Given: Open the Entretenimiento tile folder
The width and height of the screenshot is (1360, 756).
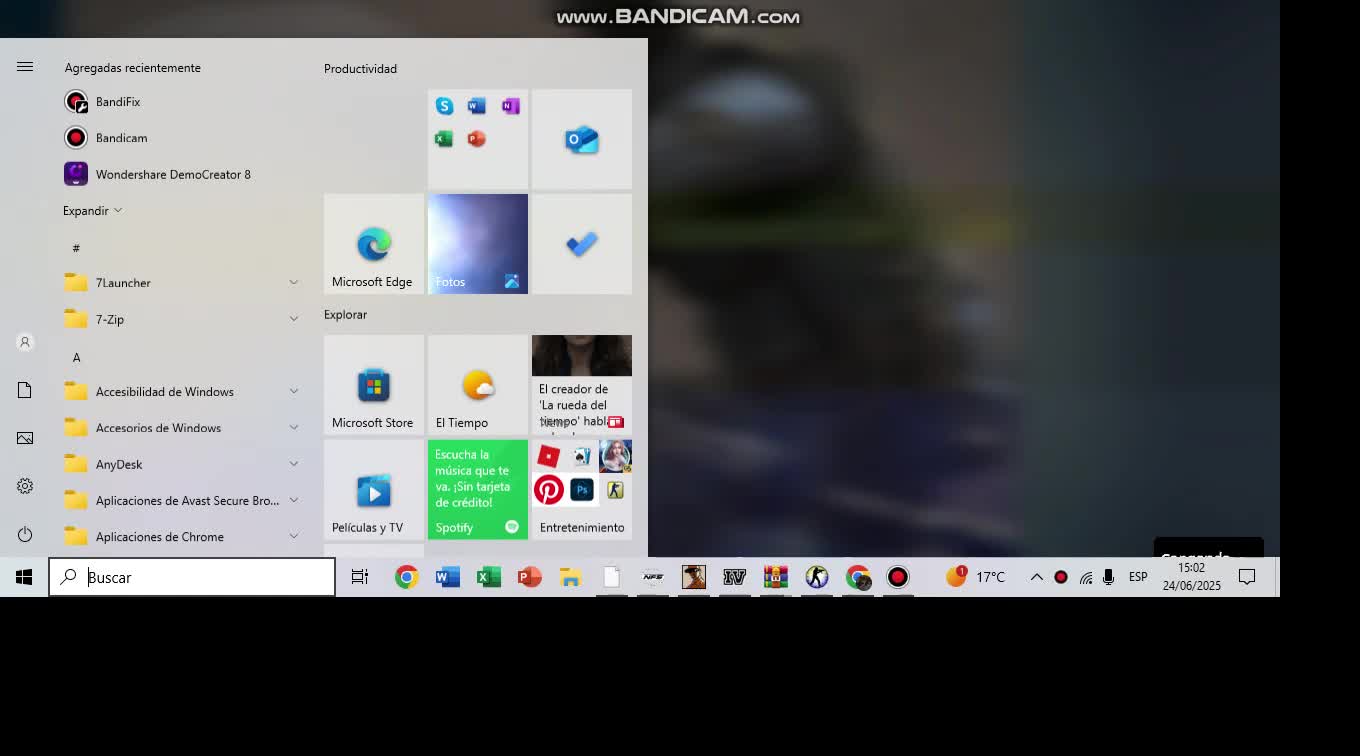Looking at the screenshot, I should pos(582,490).
